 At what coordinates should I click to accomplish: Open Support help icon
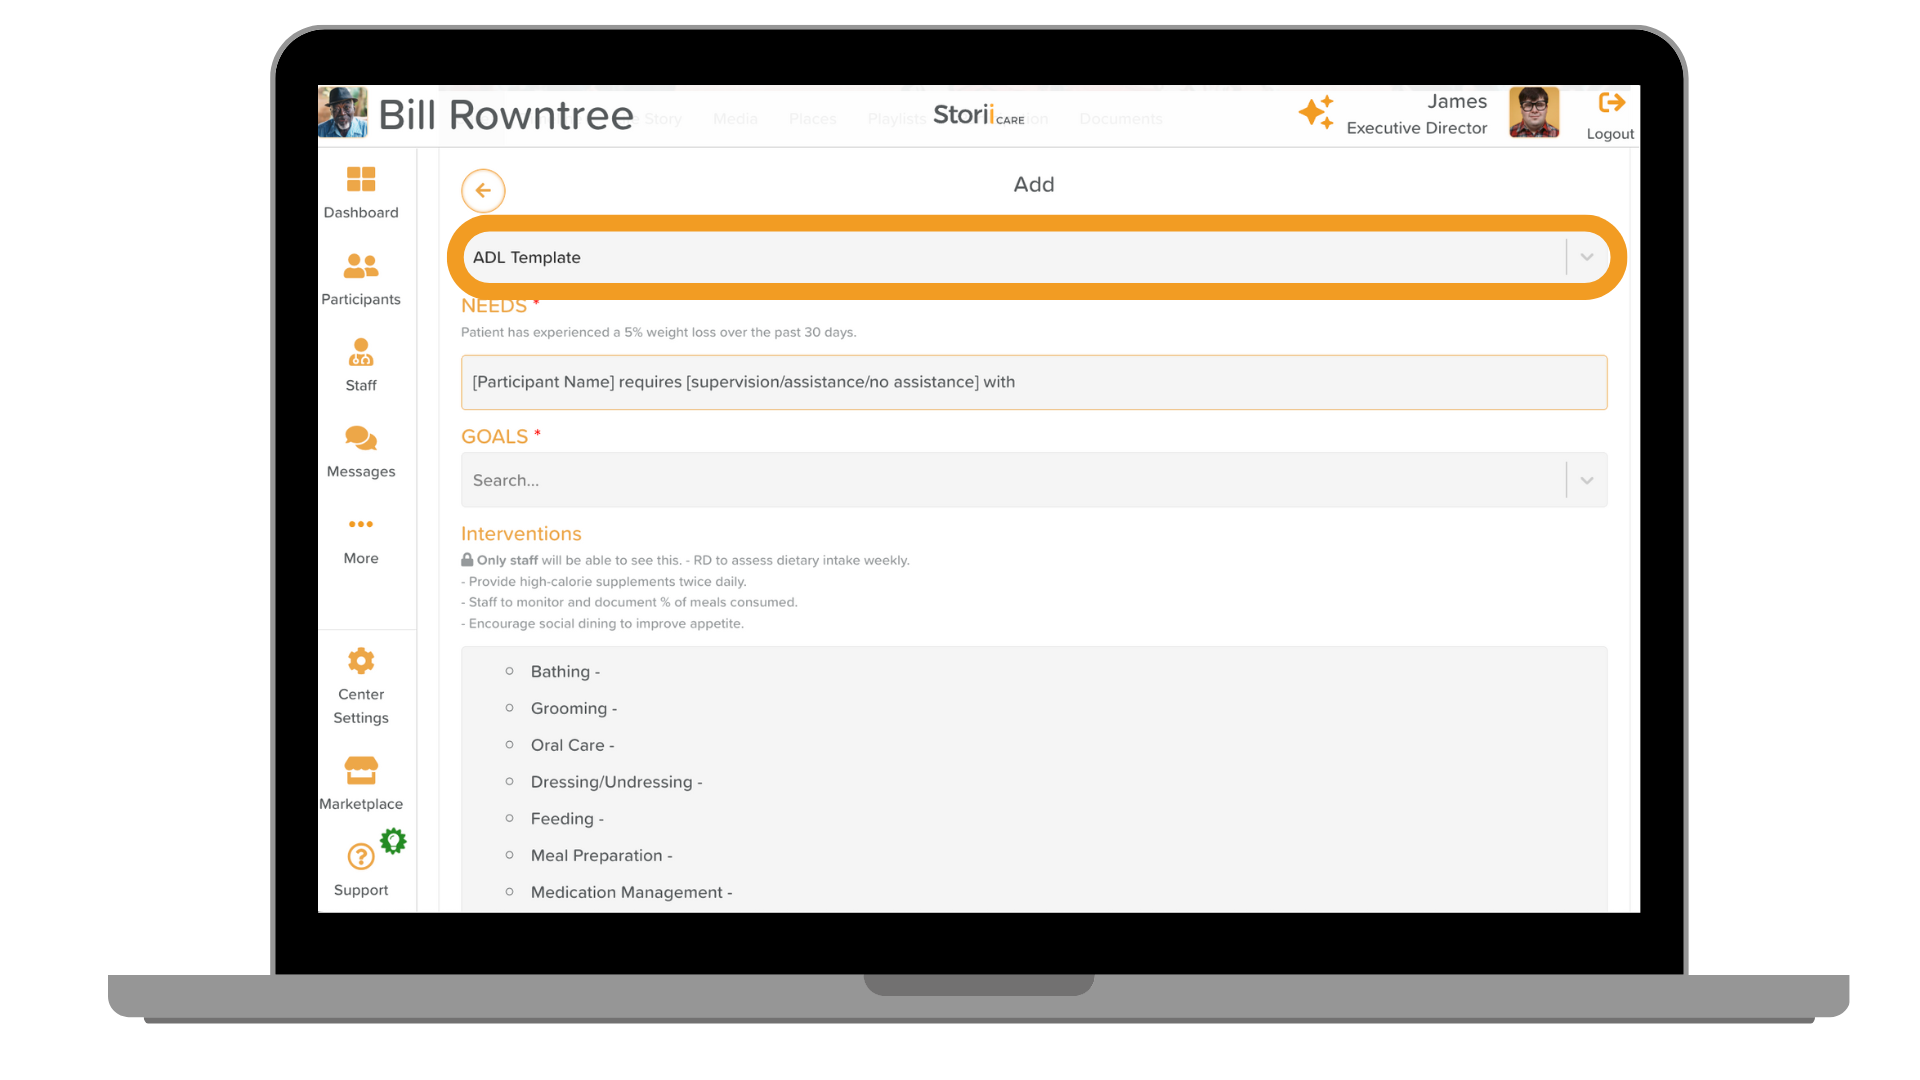[360, 857]
